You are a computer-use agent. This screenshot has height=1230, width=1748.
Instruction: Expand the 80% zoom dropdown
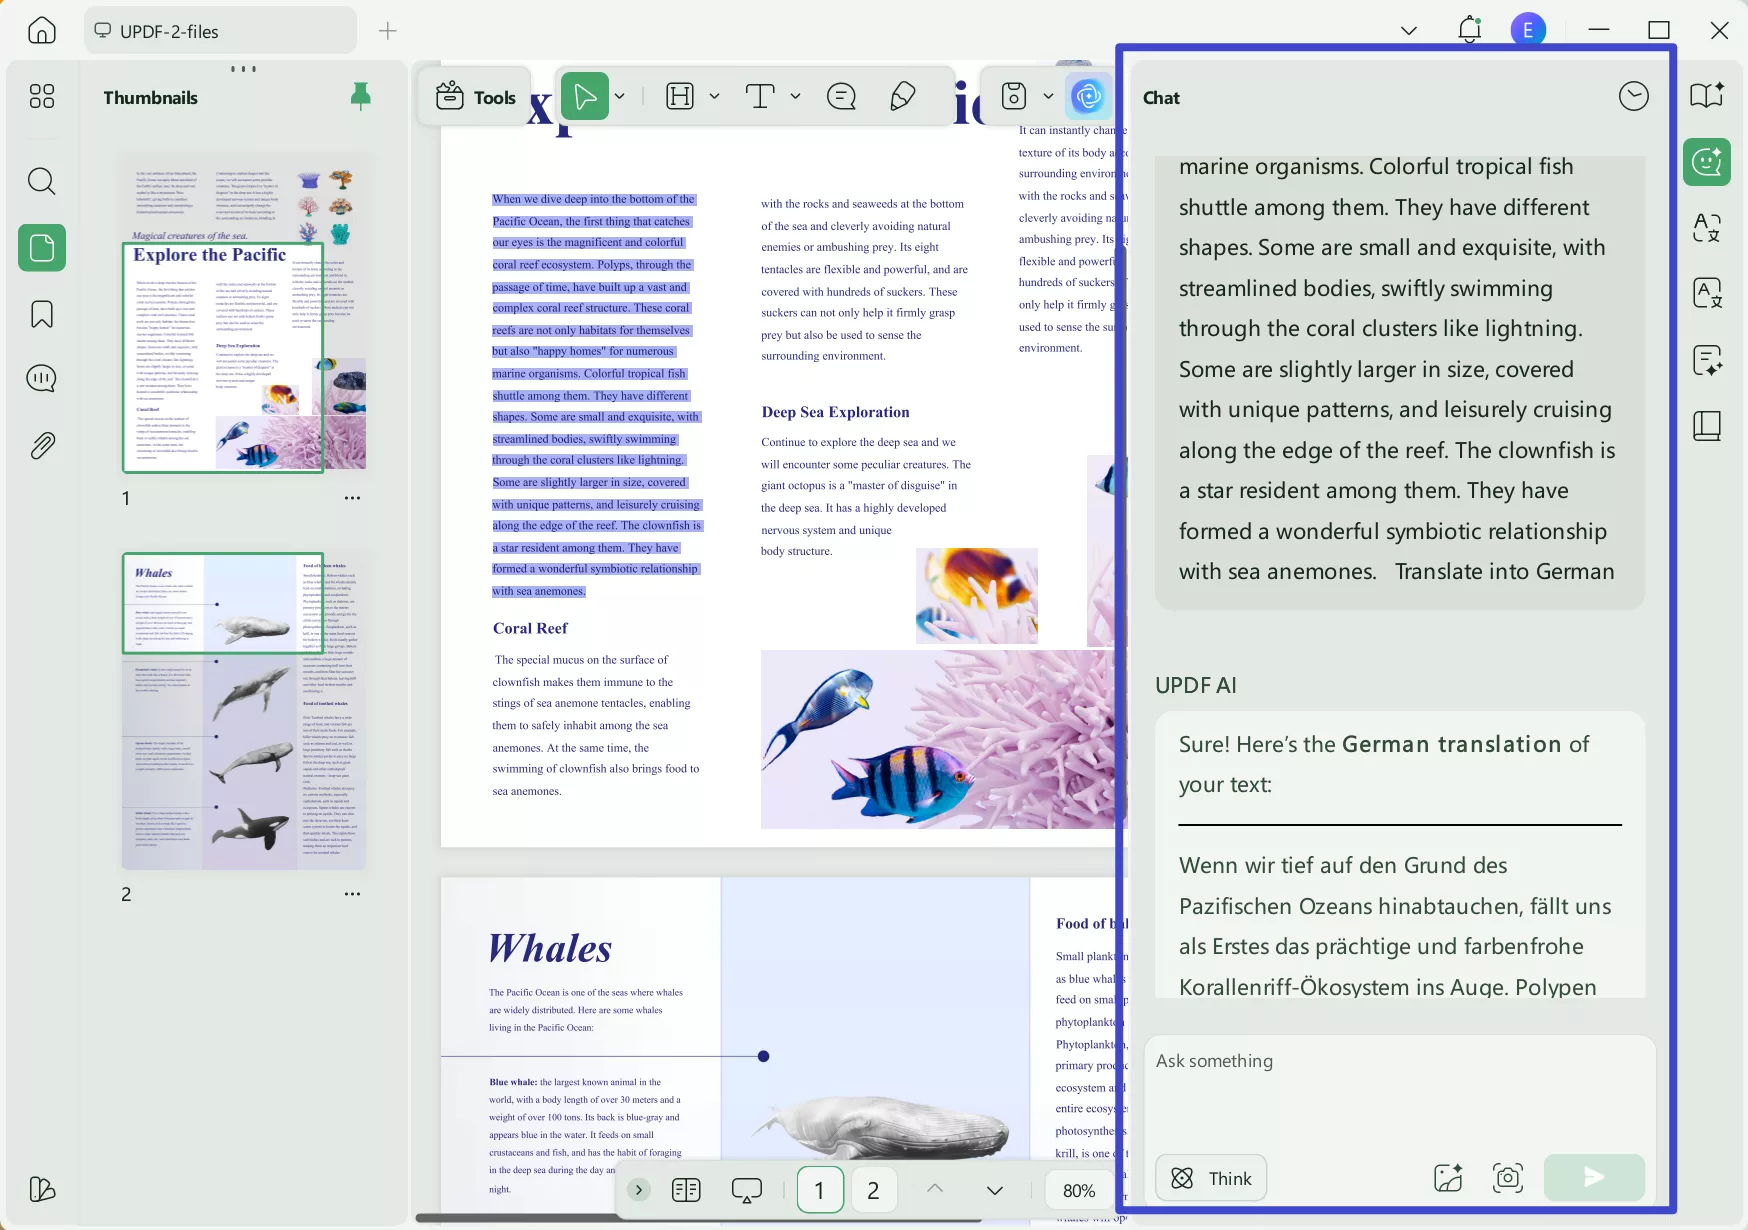pos(1077,1190)
